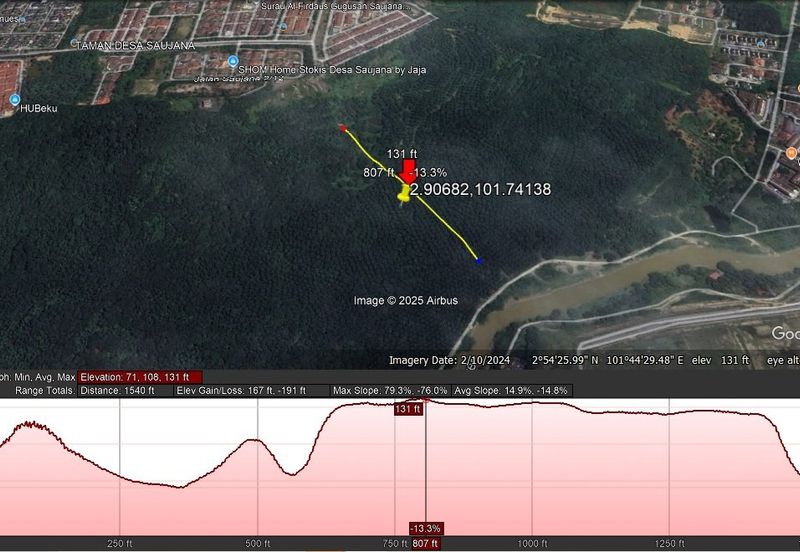Click the coordinates label 2.90682,101.74138
This screenshot has width=800, height=552.
tap(480, 189)
